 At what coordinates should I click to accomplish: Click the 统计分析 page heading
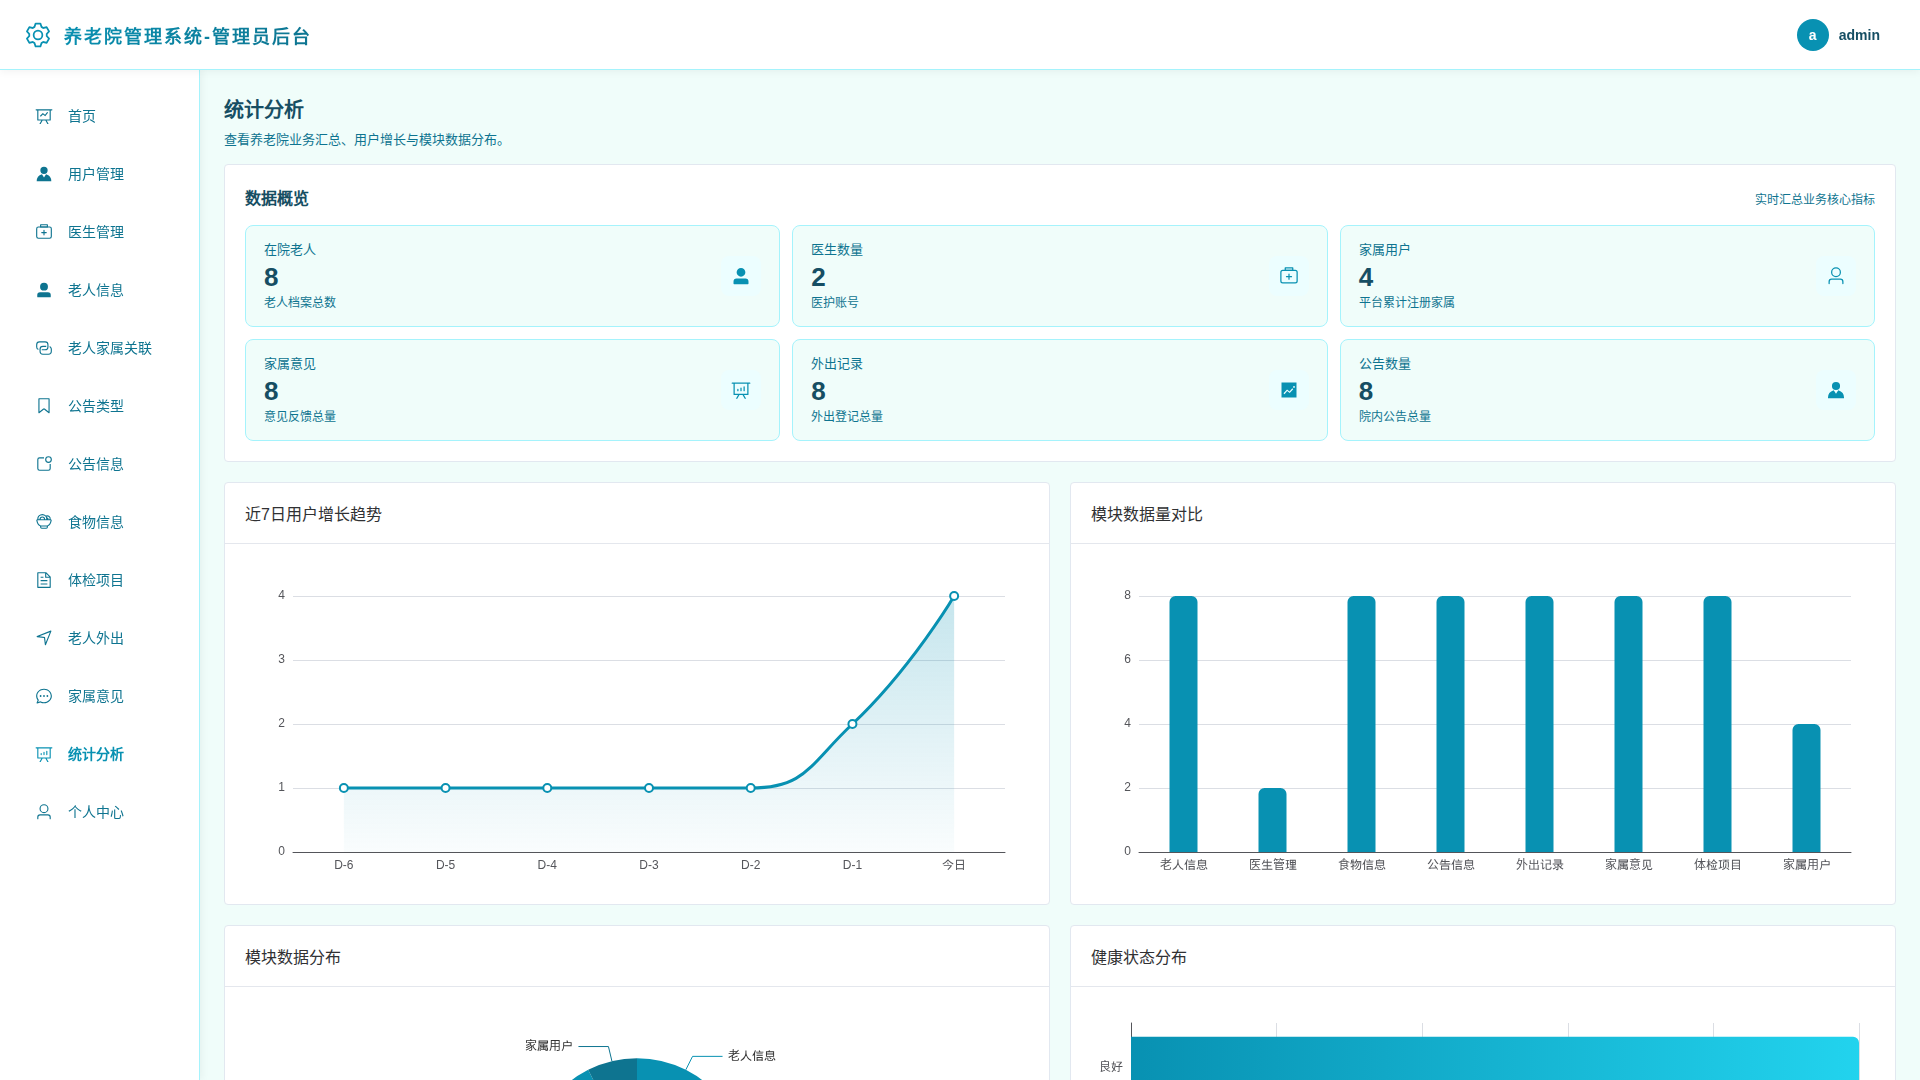pyautogui.click(x=264, y=109)
